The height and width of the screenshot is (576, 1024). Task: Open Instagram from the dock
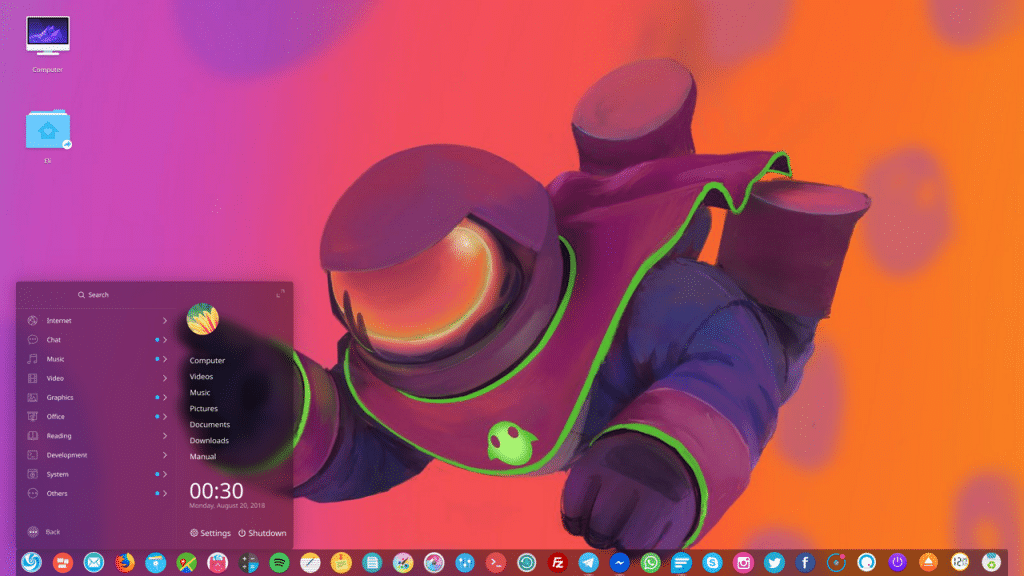743,562
